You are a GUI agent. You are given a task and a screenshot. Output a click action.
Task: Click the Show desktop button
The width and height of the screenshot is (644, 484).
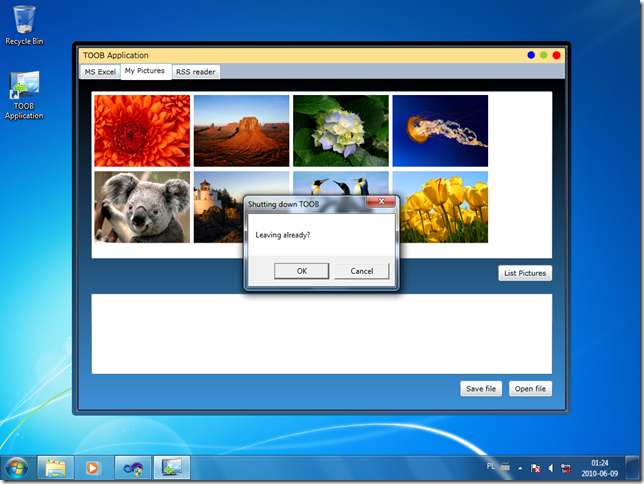click(632, 468)
